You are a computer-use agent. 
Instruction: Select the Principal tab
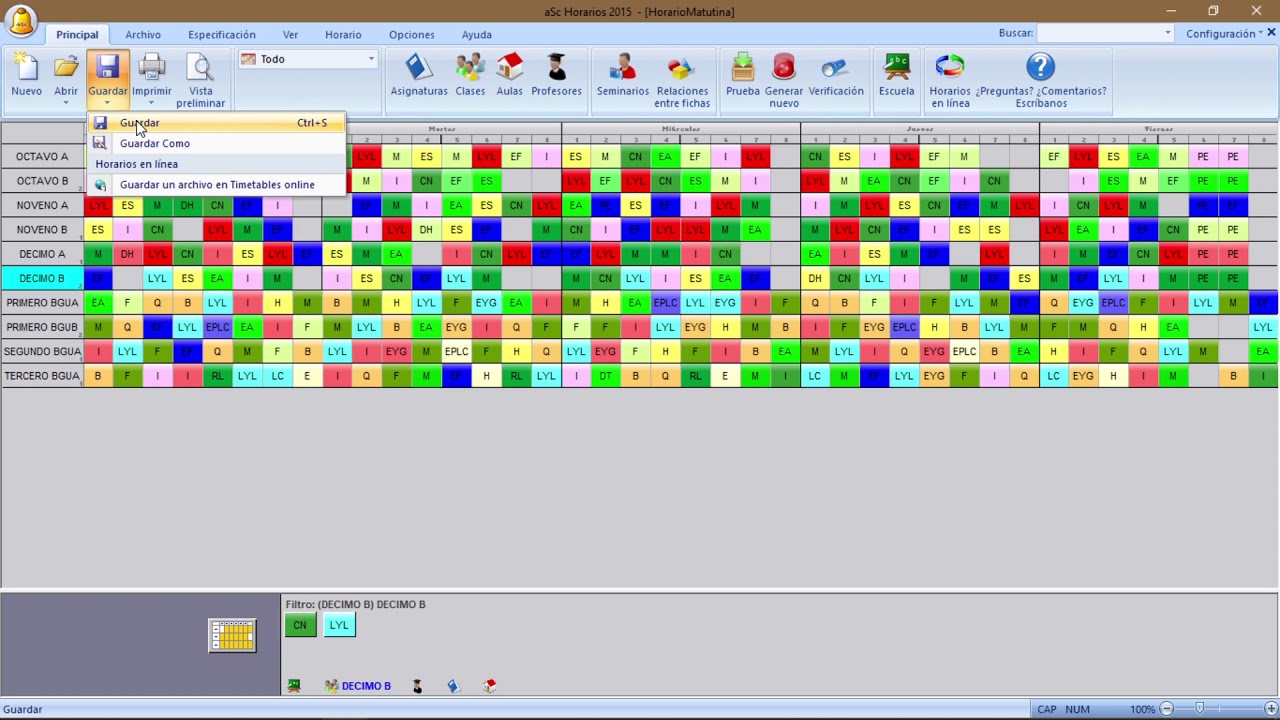click(77, 35)
